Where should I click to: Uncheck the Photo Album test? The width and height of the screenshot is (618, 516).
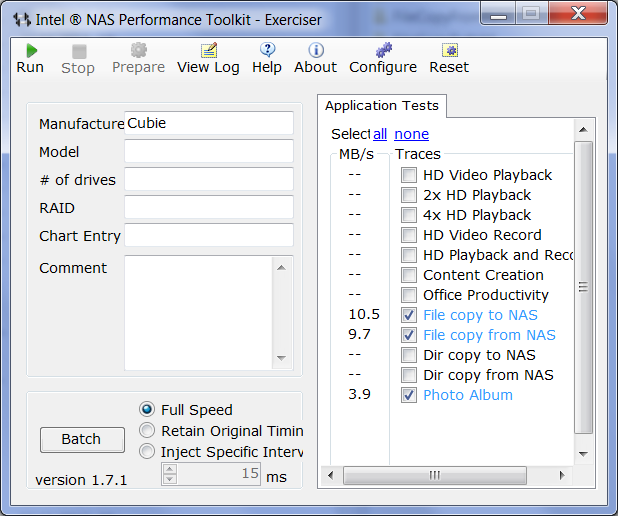pyautogui.click(x=409, y=395)
